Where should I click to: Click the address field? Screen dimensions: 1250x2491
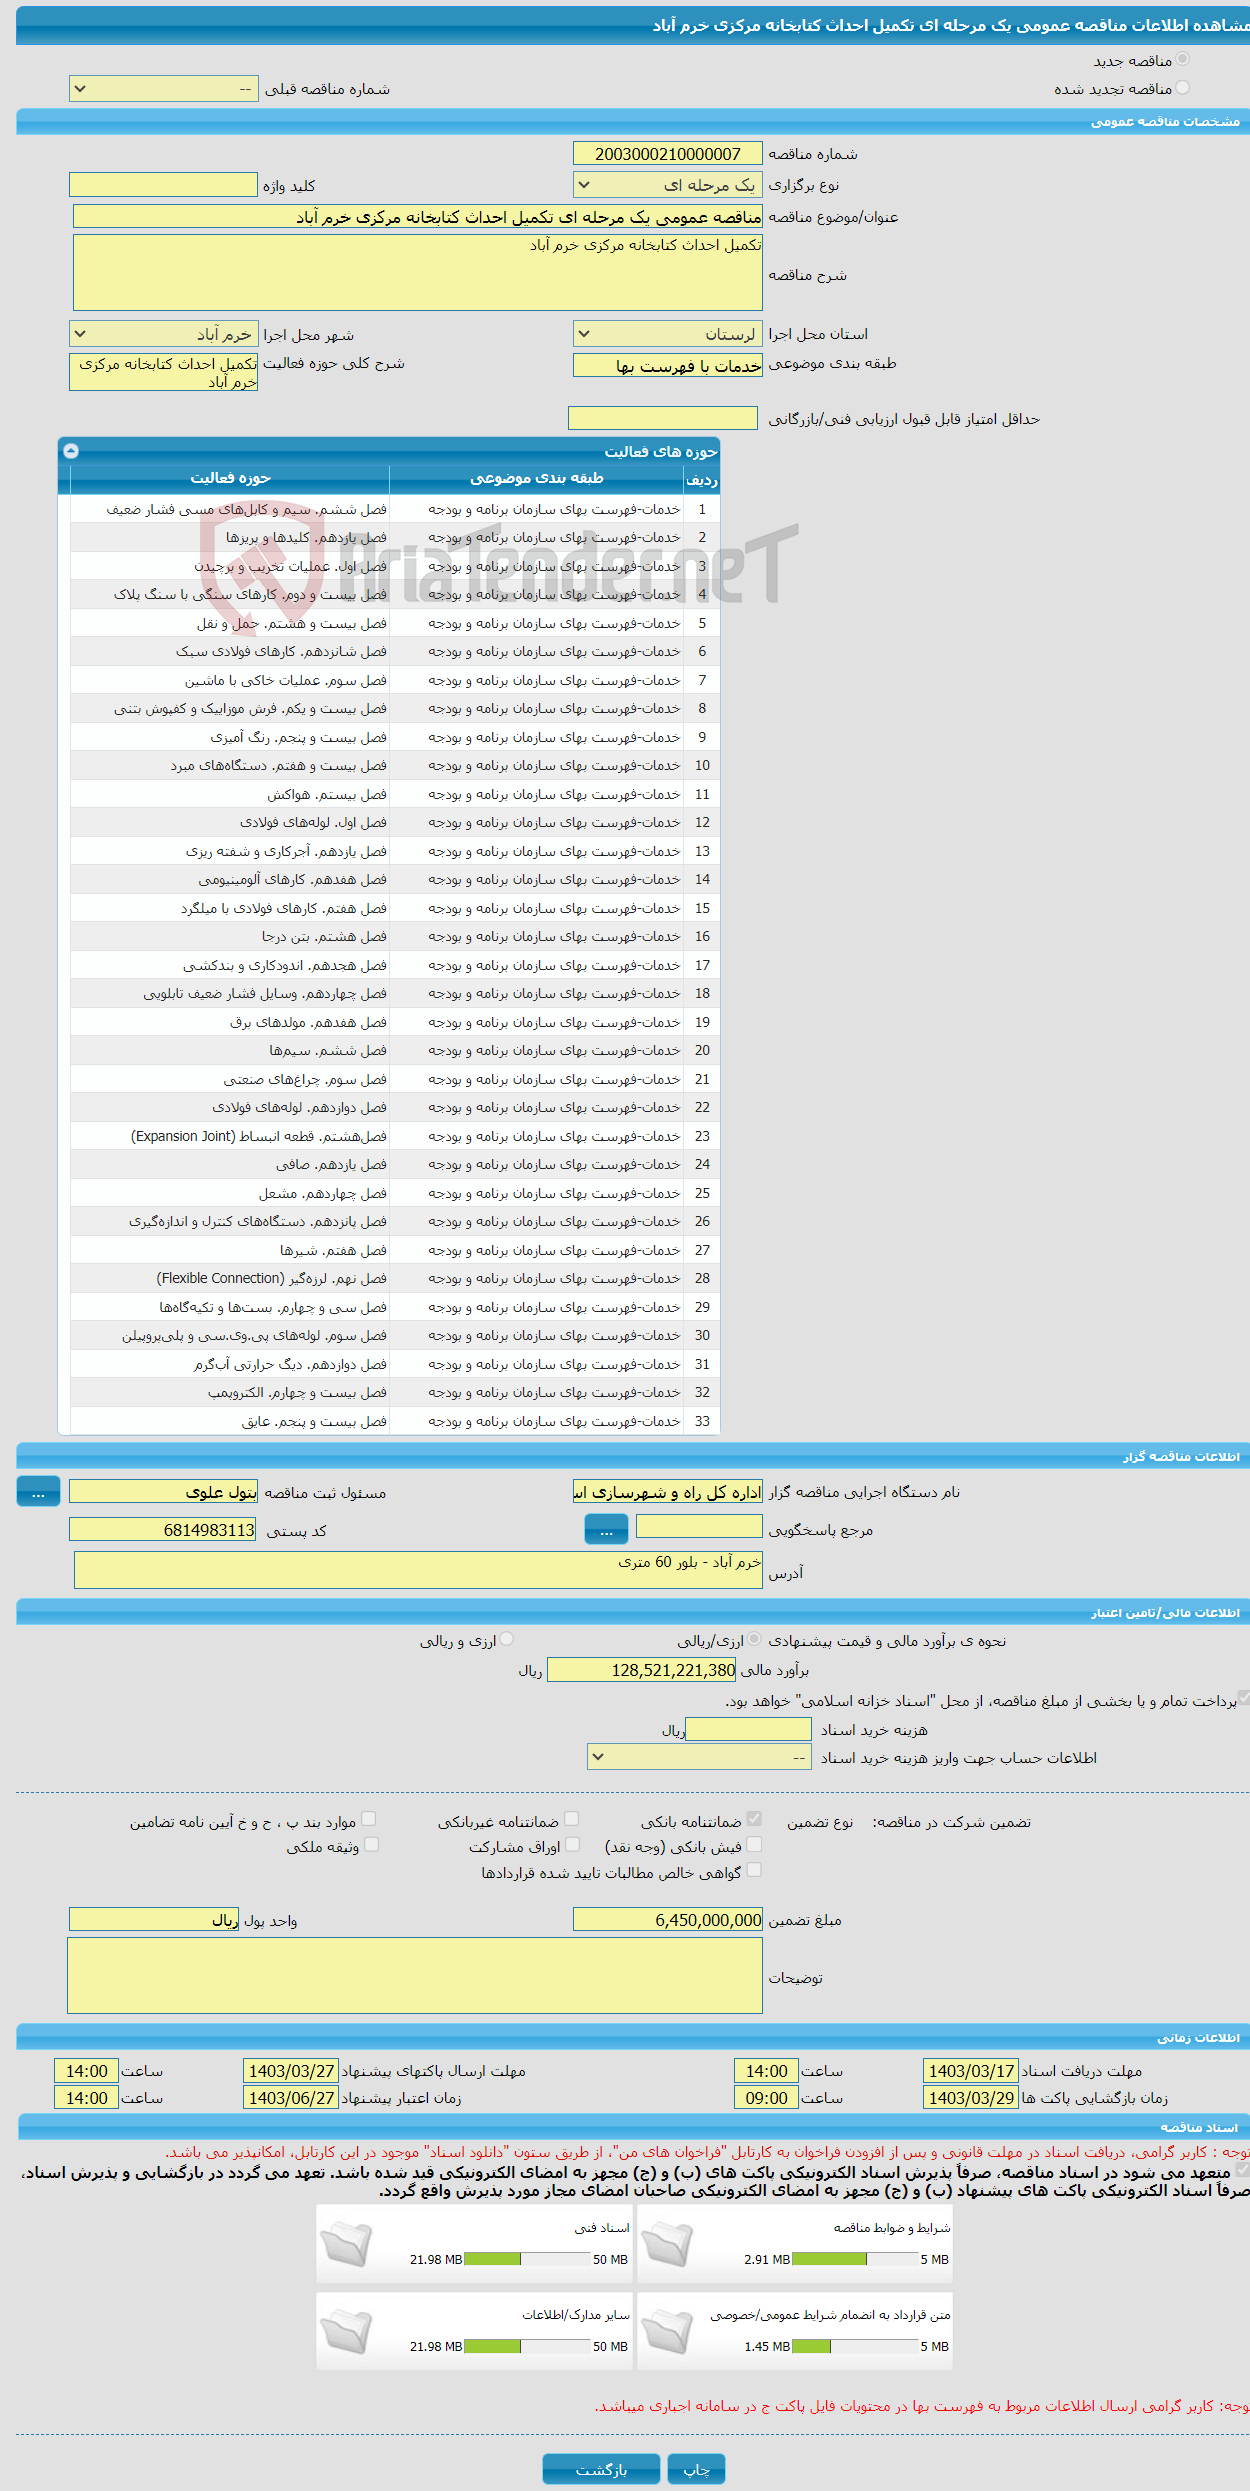[x=418, y=1570]
